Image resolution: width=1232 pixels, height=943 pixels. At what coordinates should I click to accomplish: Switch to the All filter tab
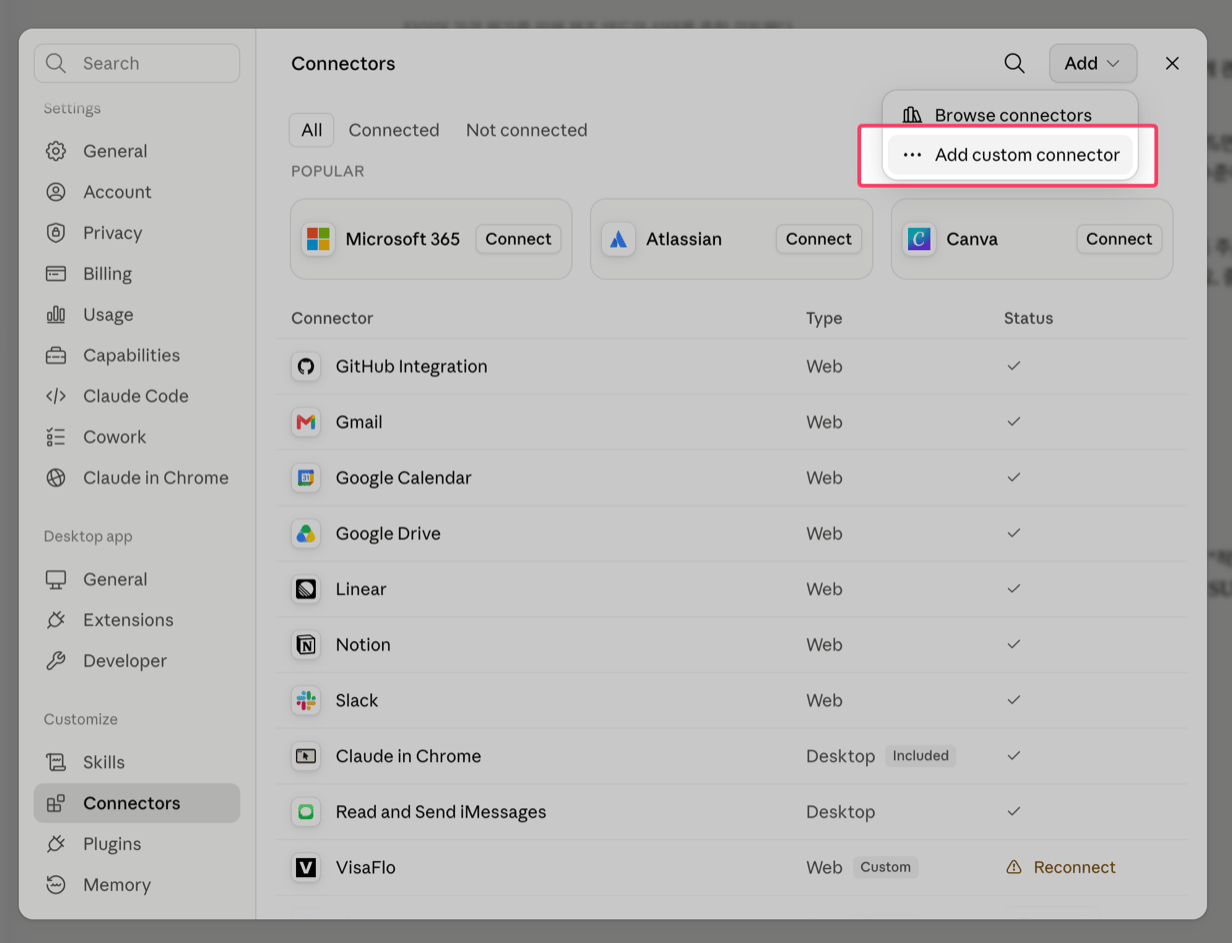(312, 130)
